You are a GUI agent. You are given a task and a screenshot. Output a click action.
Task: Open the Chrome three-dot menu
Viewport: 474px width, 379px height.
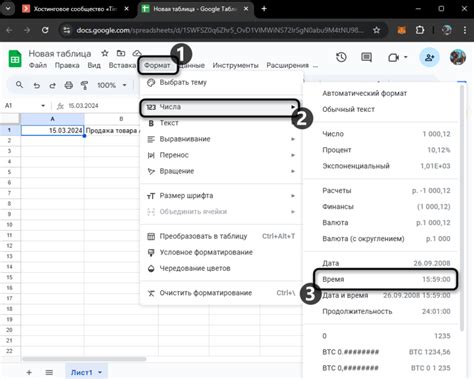coord(465,30)
